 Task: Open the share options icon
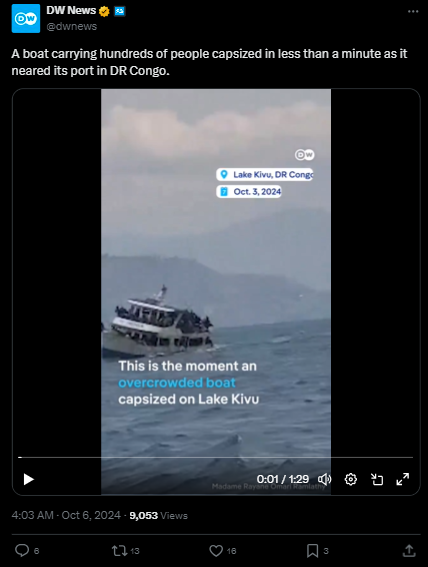[409, 551]
